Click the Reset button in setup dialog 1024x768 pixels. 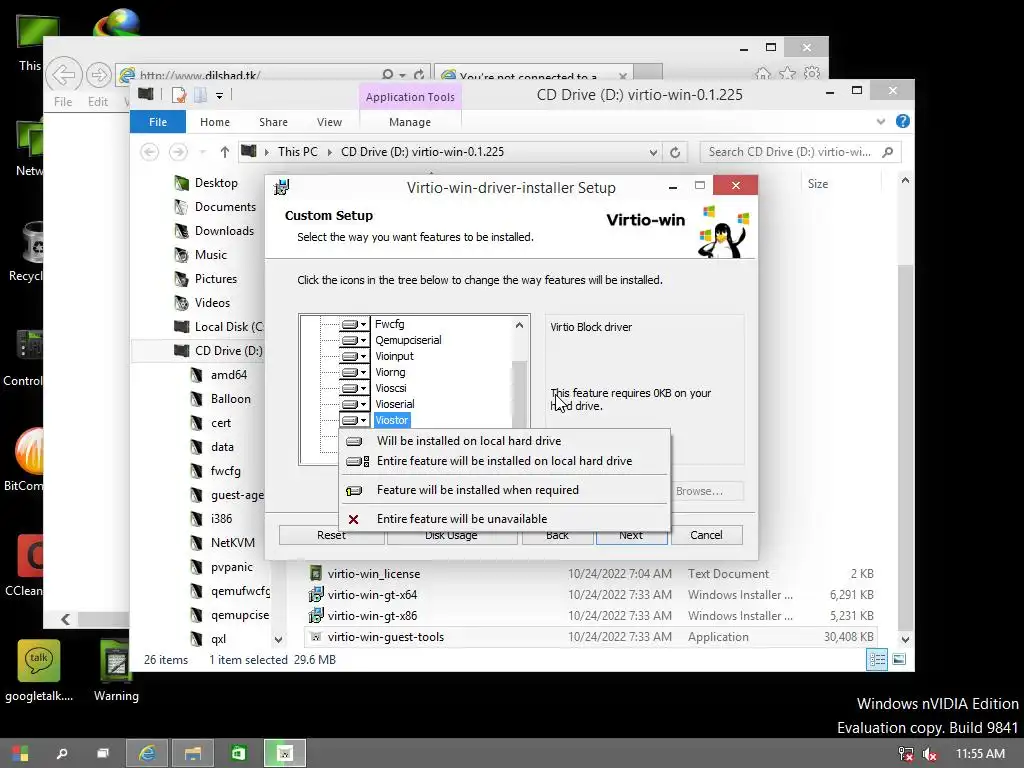coord(331,536)
